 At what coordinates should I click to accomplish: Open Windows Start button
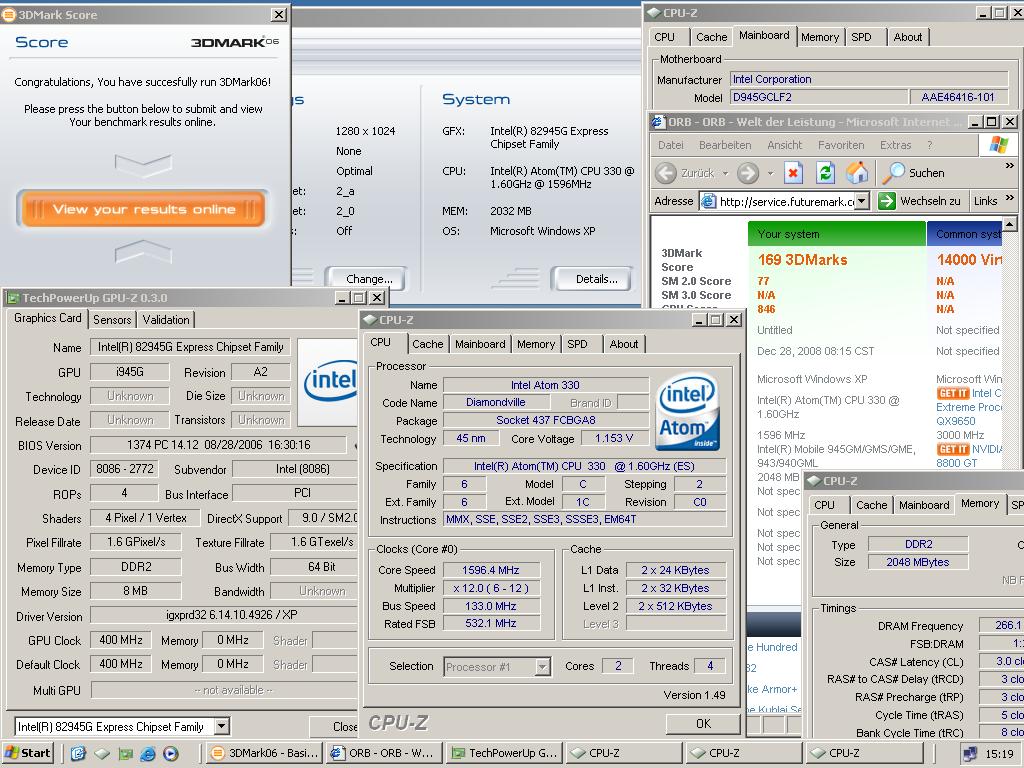[27, 754]
